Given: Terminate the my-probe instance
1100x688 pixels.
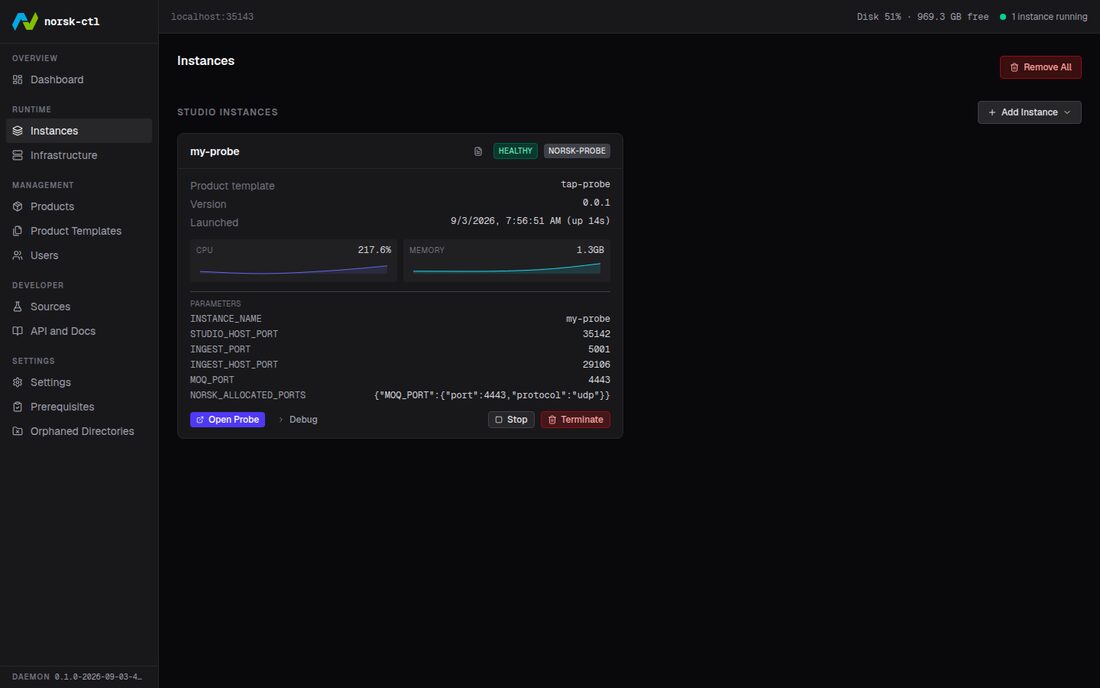Looking at the screenshot, I should click(x=575, y=420).
